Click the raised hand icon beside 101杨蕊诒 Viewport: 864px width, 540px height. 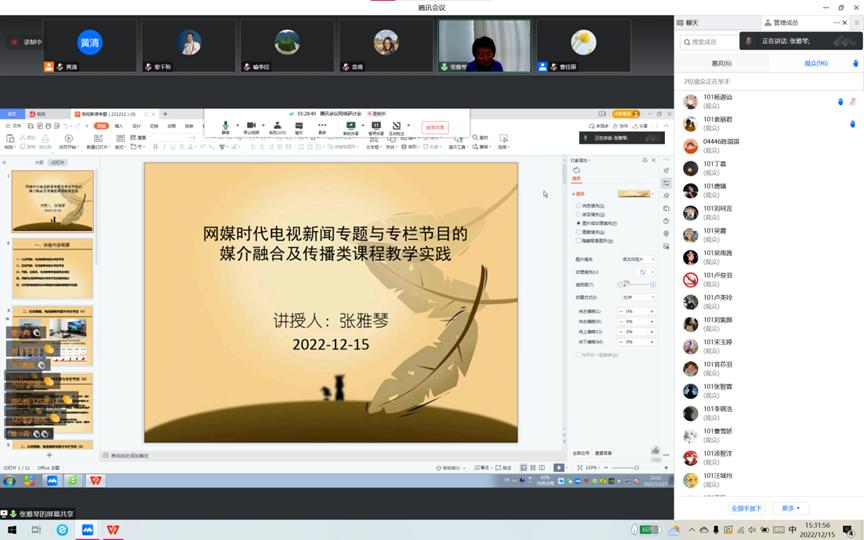840,101
